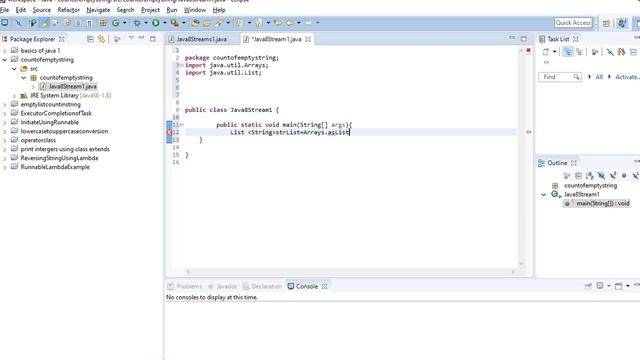The width and height of the screenshot is (640, 360).
Task: Click the editor horizontal scrollbar
Action: point(350,271)
